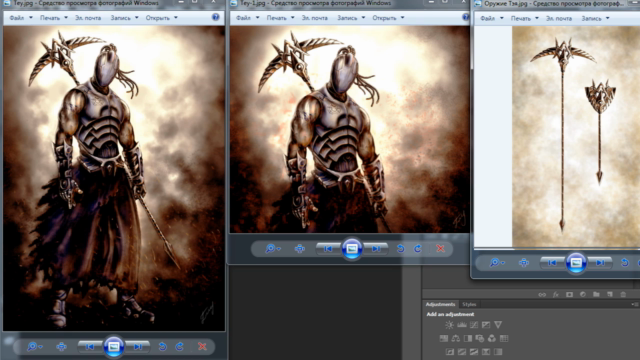Open Файл menu in Оружие Тэя window
The image size is (640, 360).
[x=492, y=18]
